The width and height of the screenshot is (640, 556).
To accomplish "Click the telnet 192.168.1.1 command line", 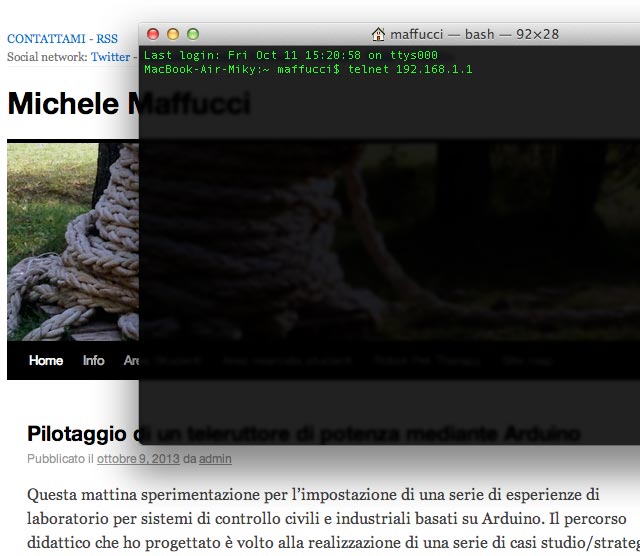I will click(x=410, y=69).
